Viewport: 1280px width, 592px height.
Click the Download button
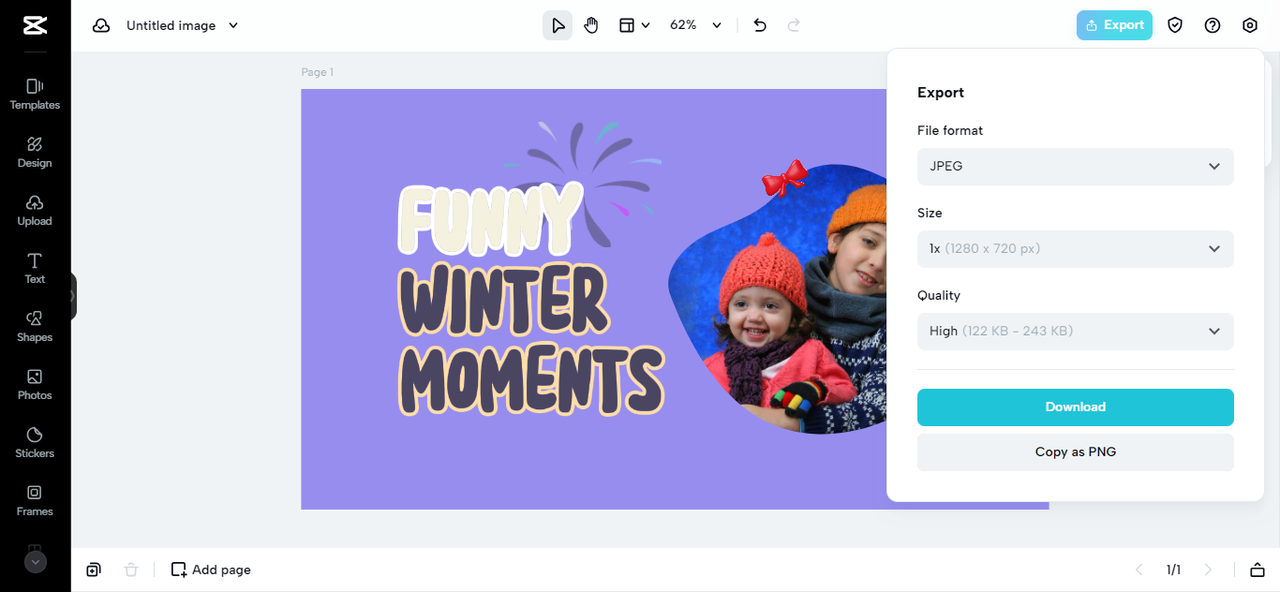coord(1075,407)
